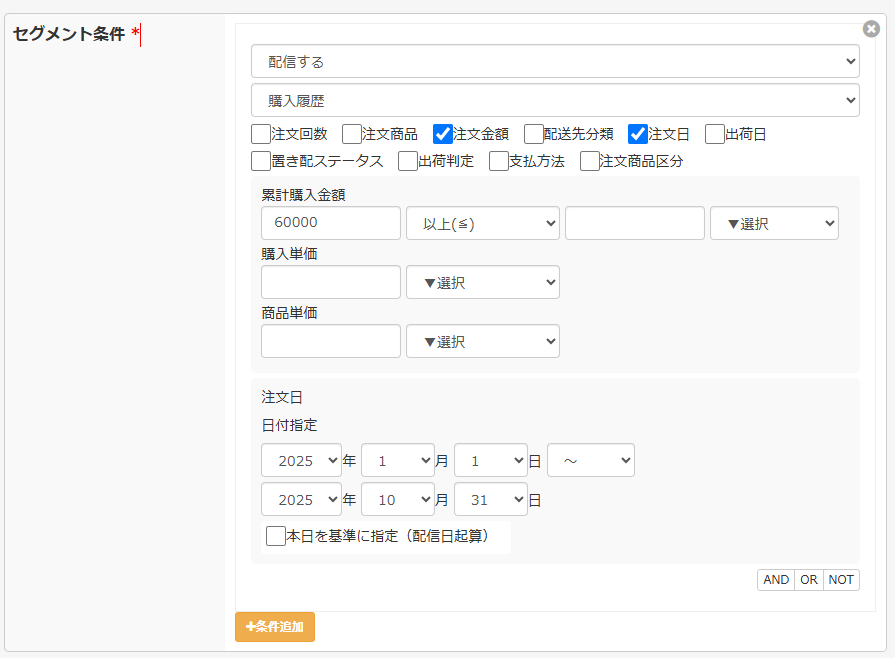The width and height of the screenshot is (895, 658).
Task: Open the 購入履歴 dropdown
Action: pyautogui.click(x=555, y=101)
